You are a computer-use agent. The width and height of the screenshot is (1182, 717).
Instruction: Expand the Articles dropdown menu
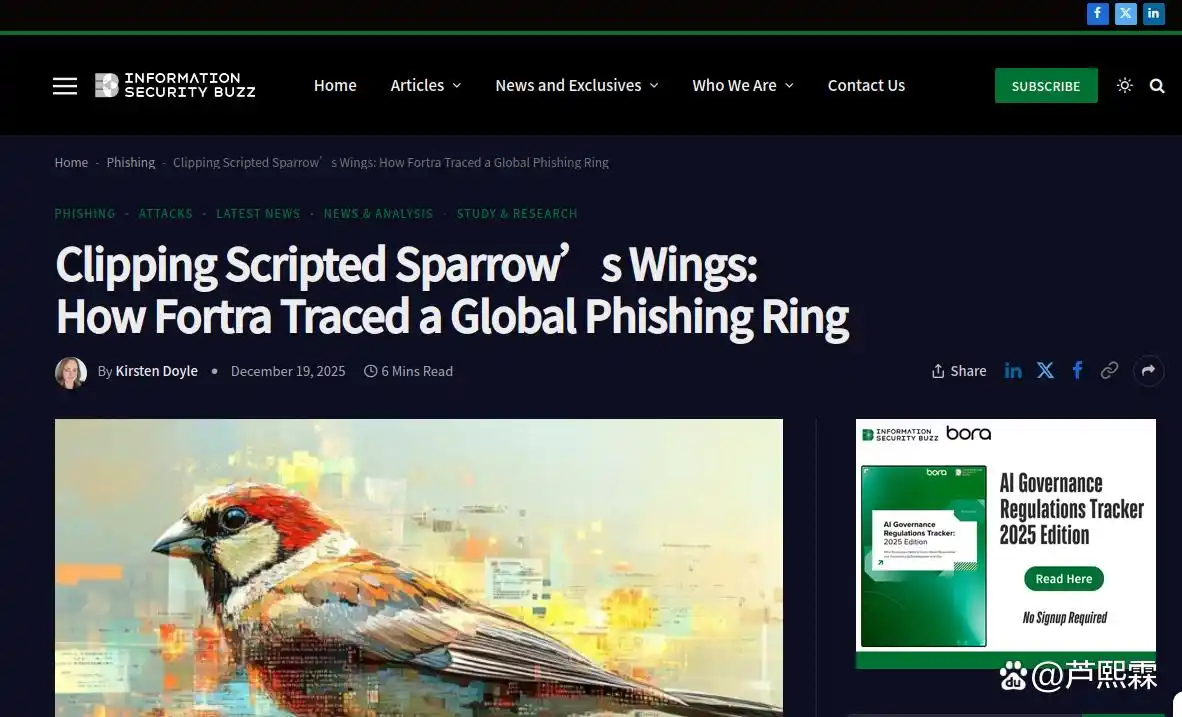pos(426,85)
